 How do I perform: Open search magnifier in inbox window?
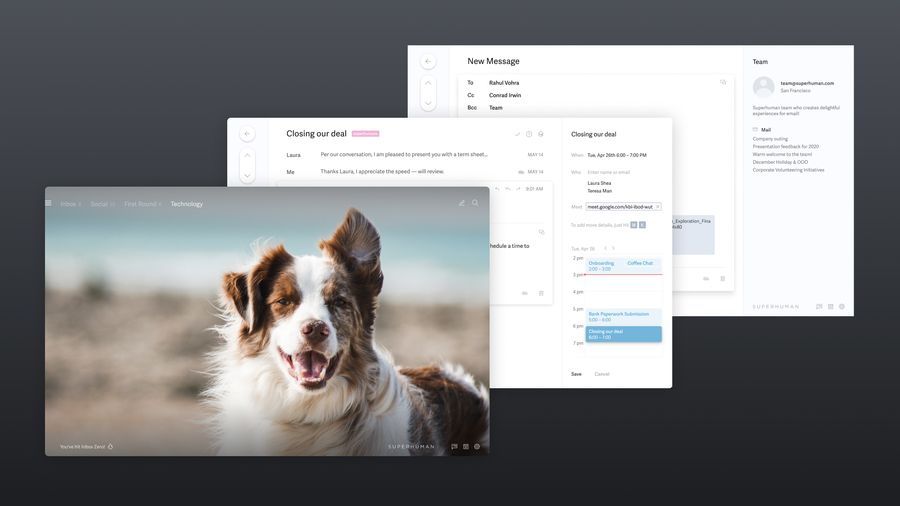[475, 203]
